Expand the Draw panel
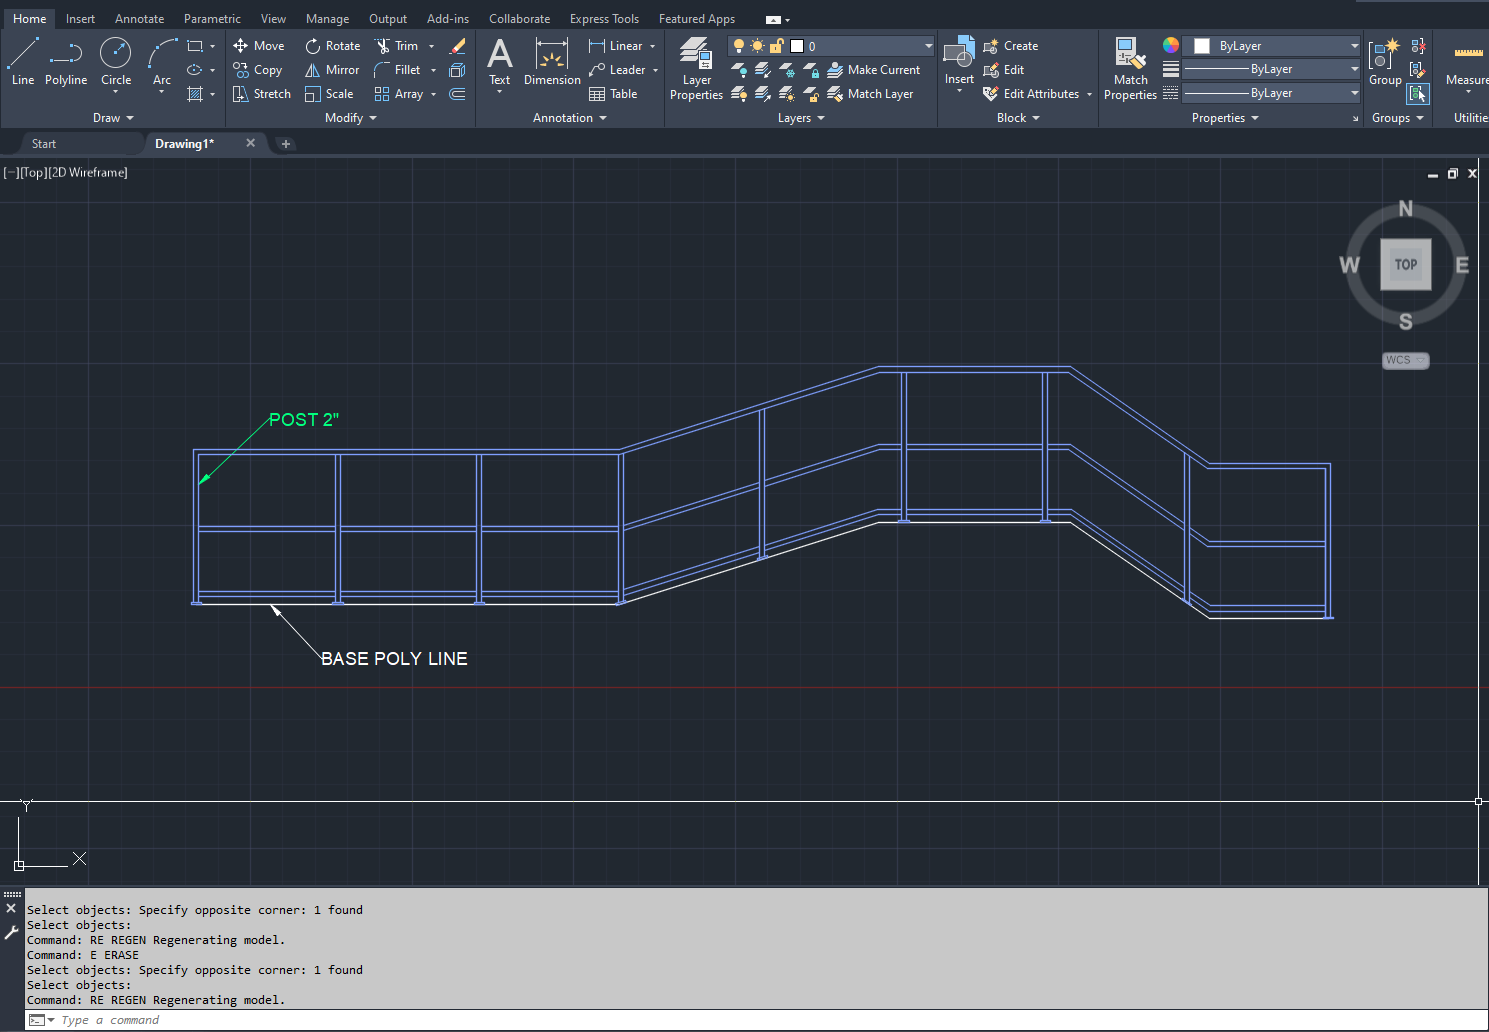 coord(113,118)
